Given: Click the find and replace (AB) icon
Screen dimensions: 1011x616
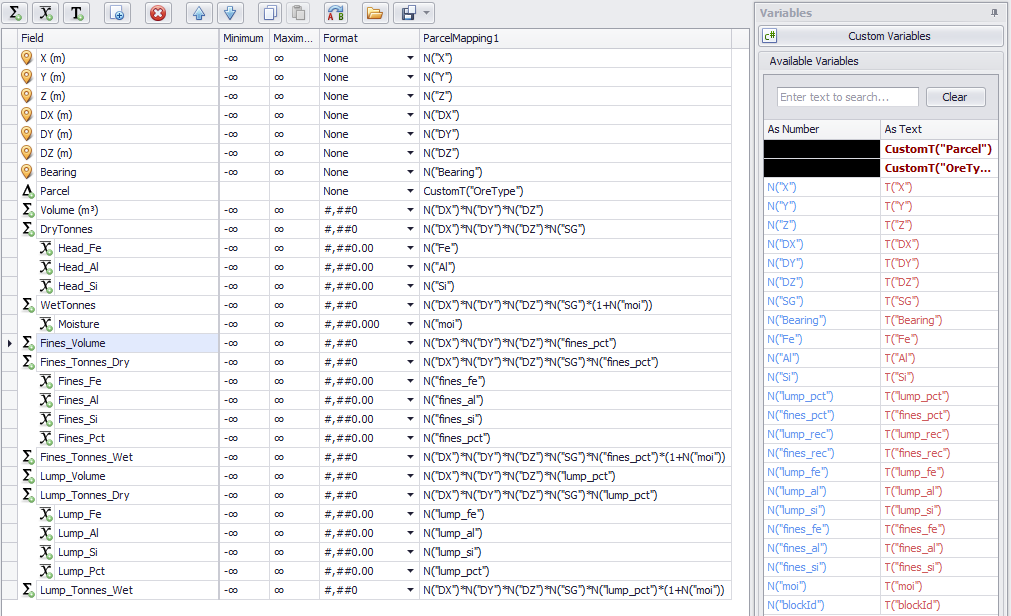Looking at the screenshot, I should point(336,13).
